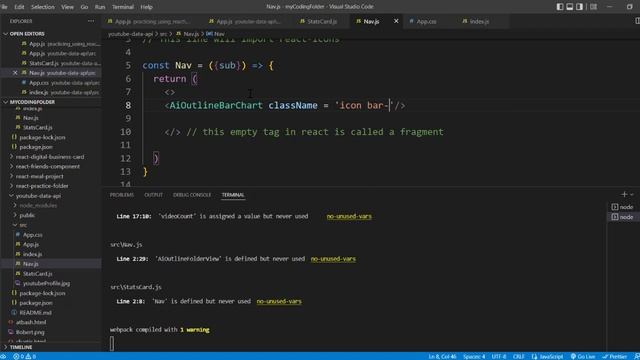Click Ln 8, Col 46 status item
Viewport: 640px width, 360px height.
tap(442, 356)
